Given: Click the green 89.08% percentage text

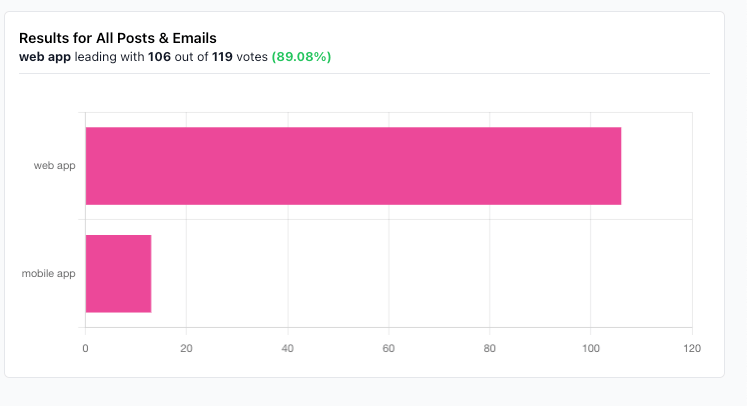Looking at the screenshot, I should (301, 57).
